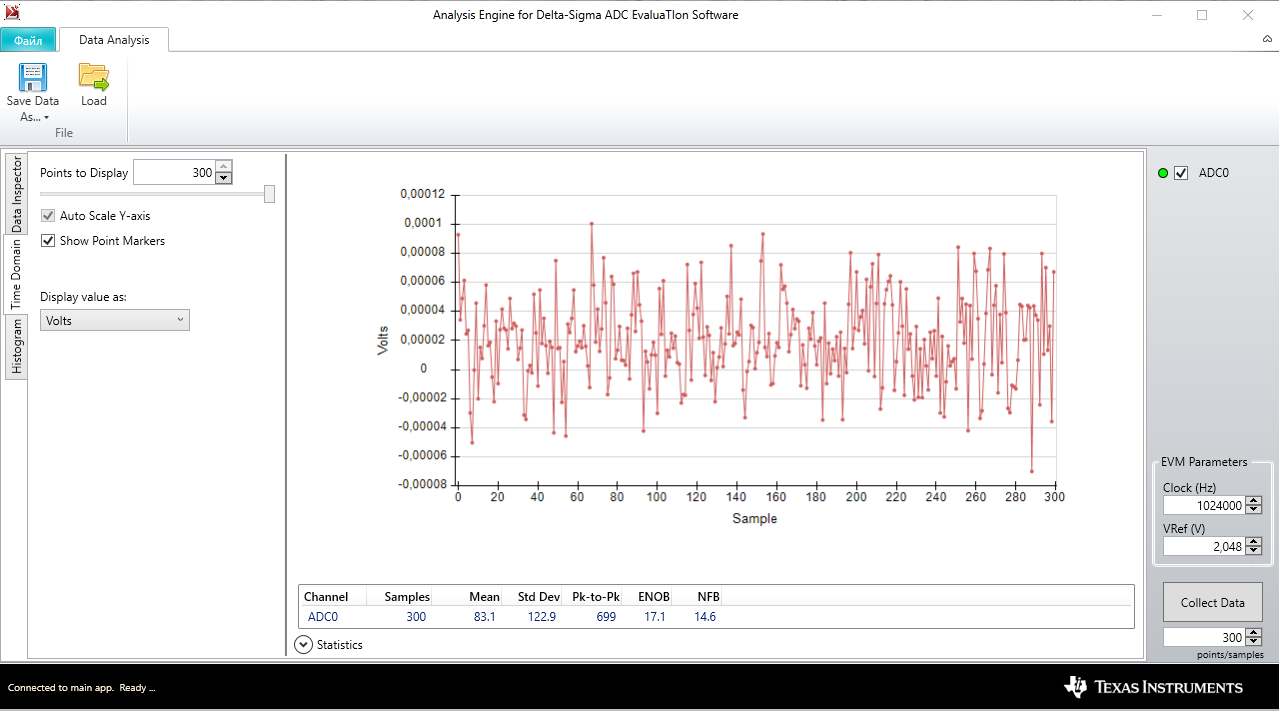Viewport: 1279px width, 711px height.
Task: Click the Points to Display input field
Action: 174,173
